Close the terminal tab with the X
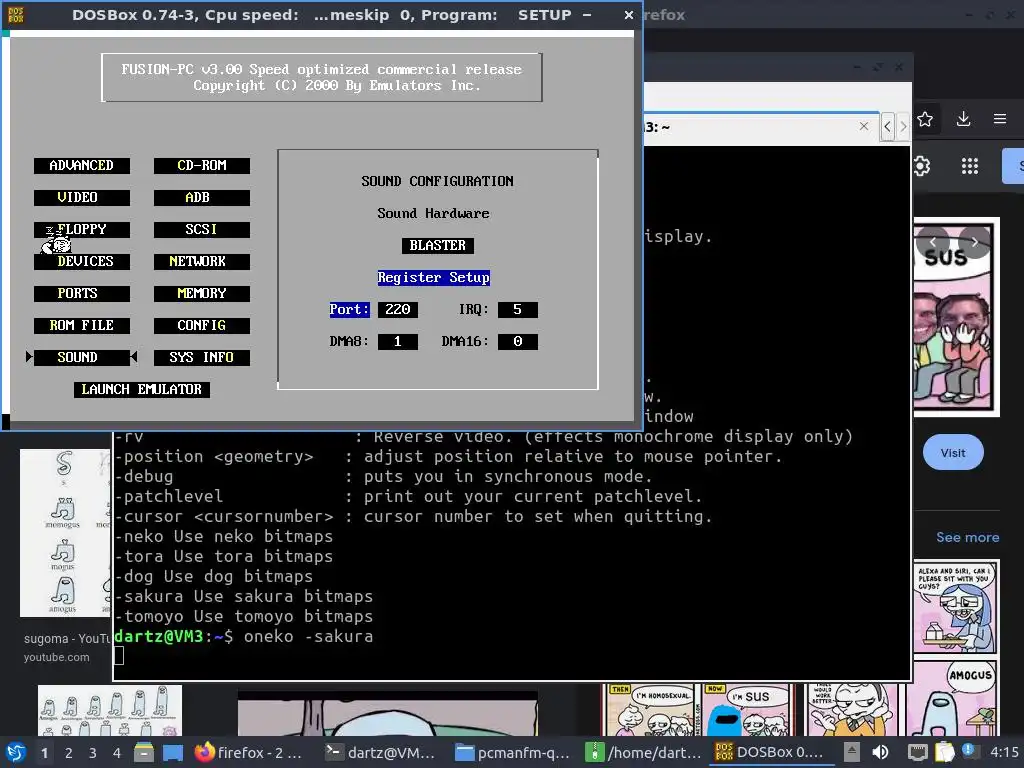This screenshot has width=1024, height=768. point(864,126)
